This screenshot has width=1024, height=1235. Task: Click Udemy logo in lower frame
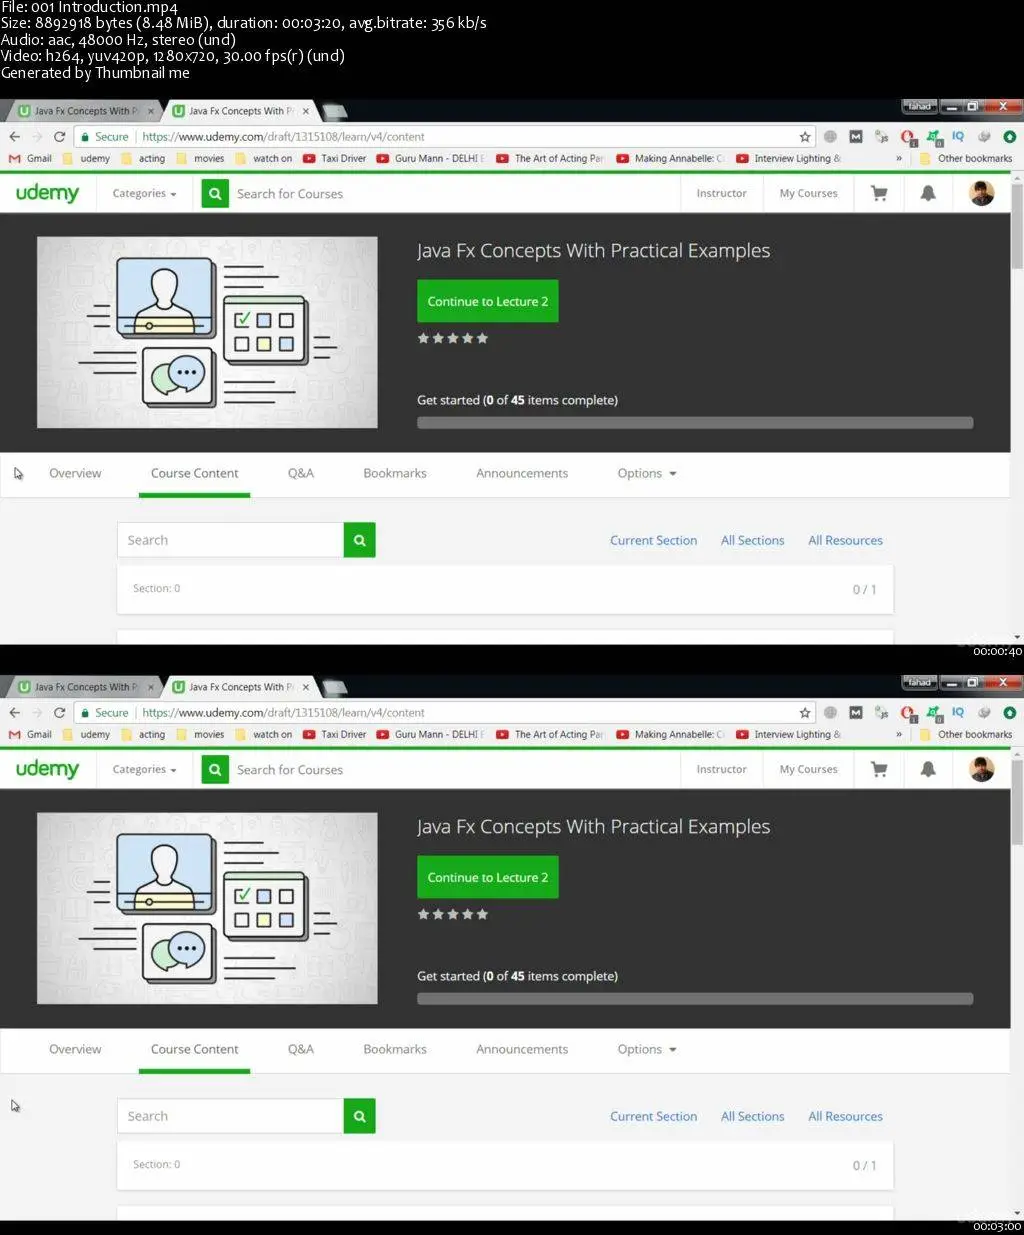47,769
